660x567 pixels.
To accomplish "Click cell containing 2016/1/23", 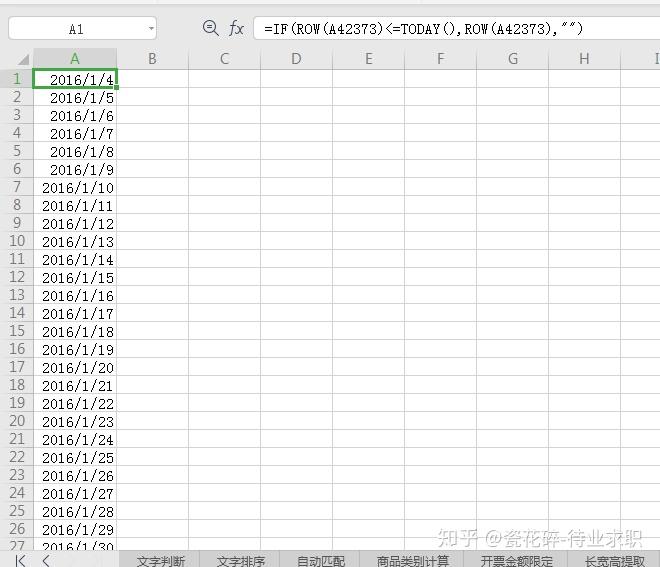I will point(75,421).
